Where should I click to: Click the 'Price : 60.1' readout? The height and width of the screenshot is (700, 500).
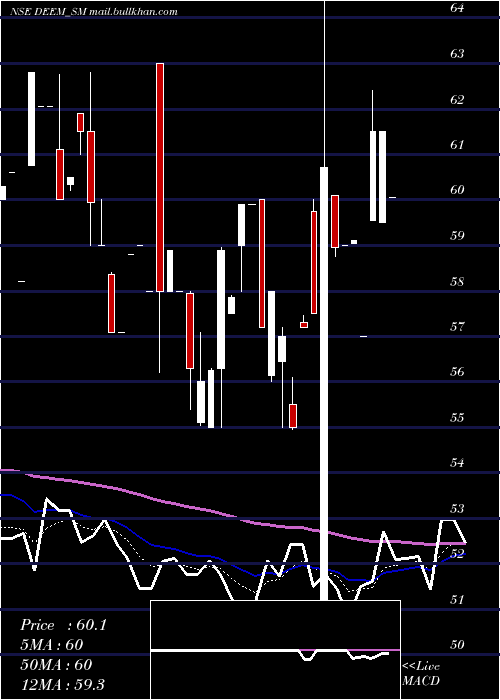click(63, 625)
